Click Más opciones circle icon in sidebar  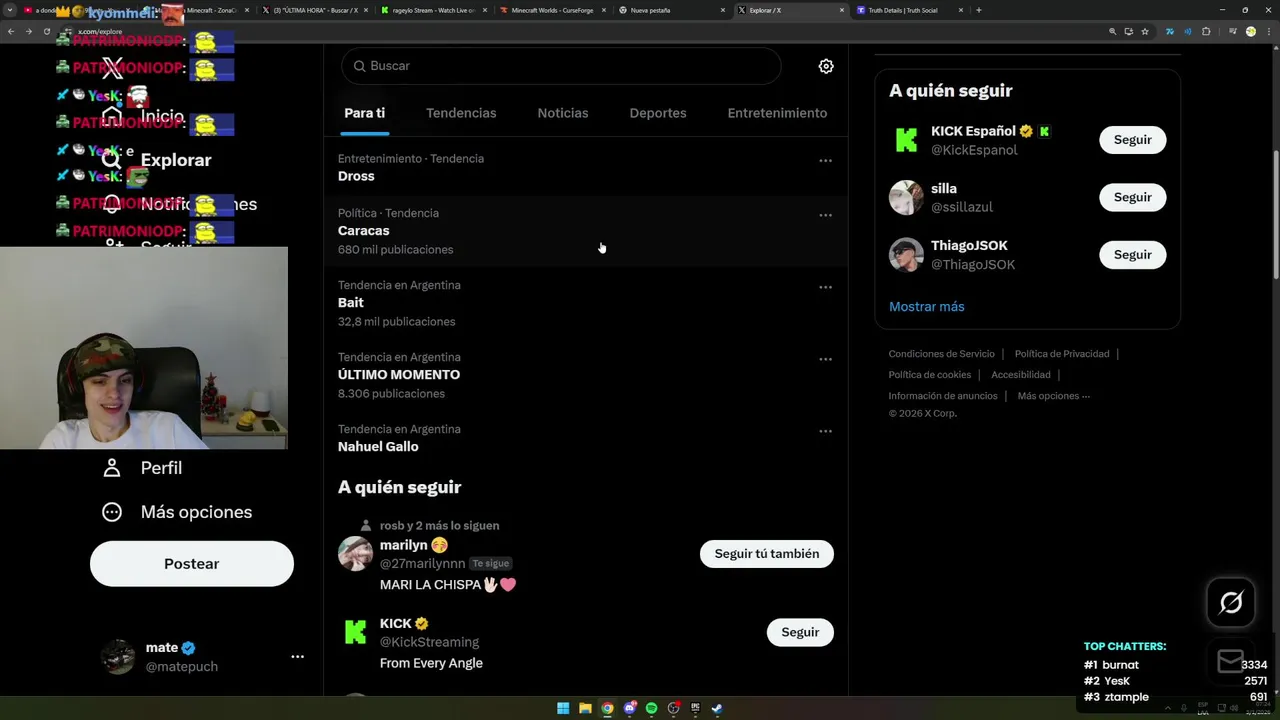click(x=112, y=512)
